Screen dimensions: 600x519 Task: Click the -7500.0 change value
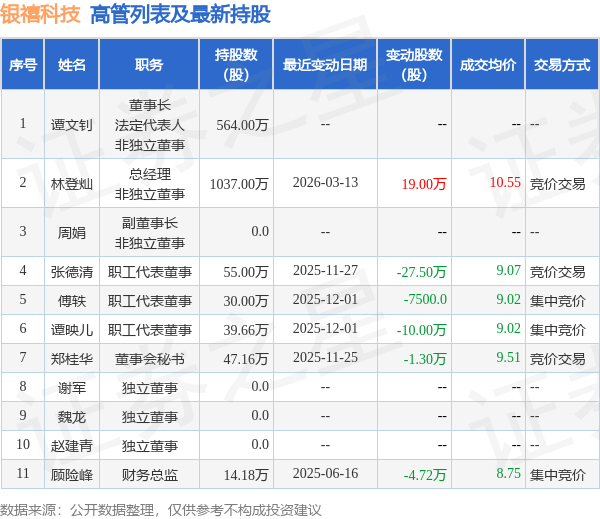coord(425,299)
